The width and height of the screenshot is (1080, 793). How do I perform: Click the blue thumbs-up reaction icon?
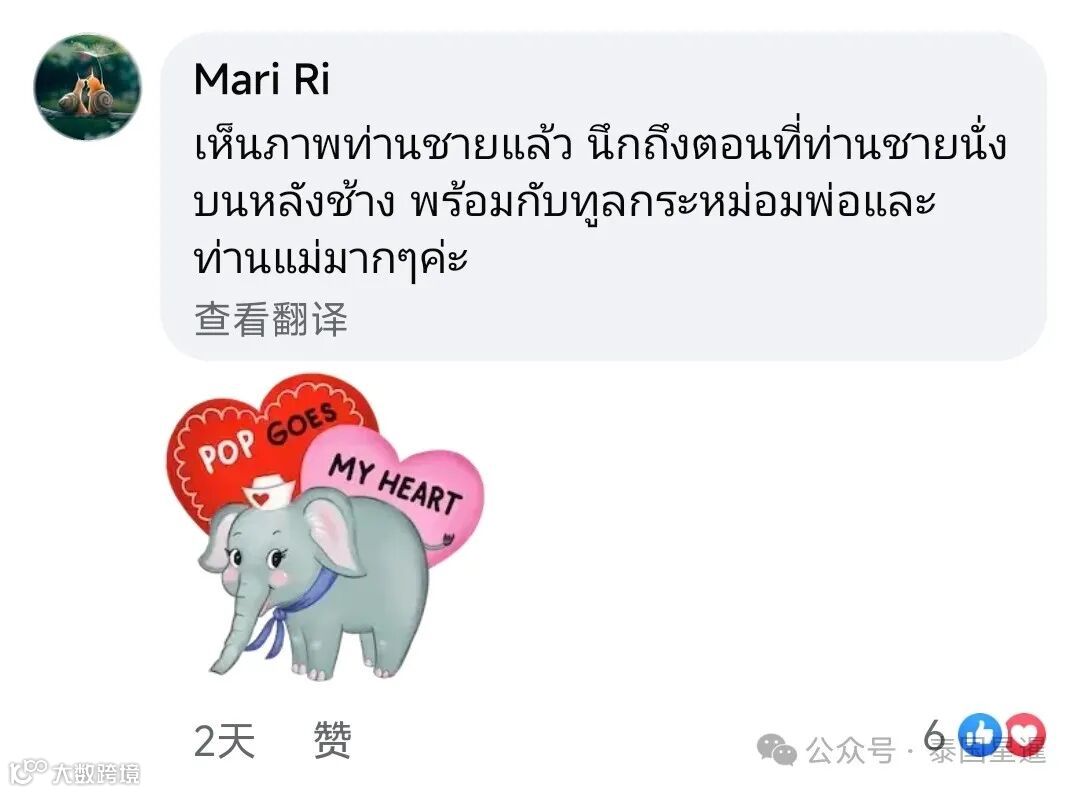click(x=981, y=734)
